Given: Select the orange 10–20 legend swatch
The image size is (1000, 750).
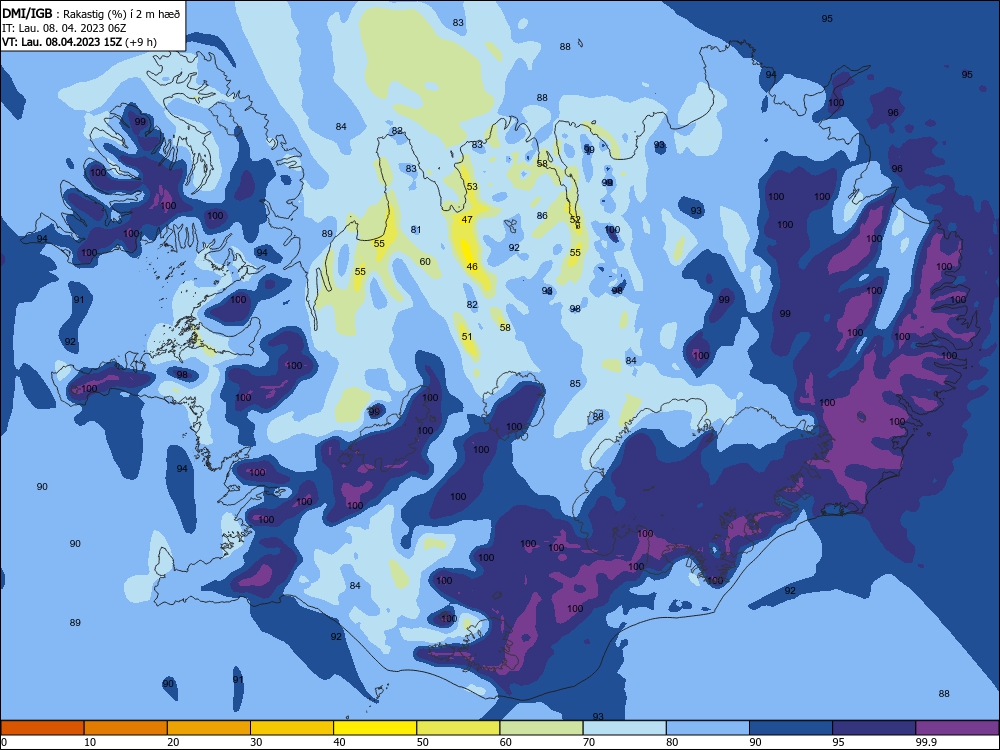Looking at the screenshot, I should click(x=126, y=728).
